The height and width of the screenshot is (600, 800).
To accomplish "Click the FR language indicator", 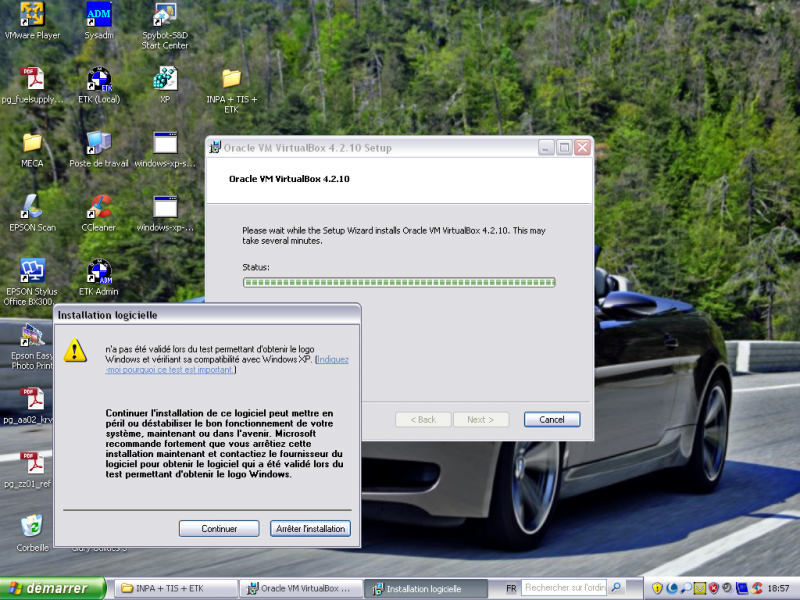I will (511, 588).
